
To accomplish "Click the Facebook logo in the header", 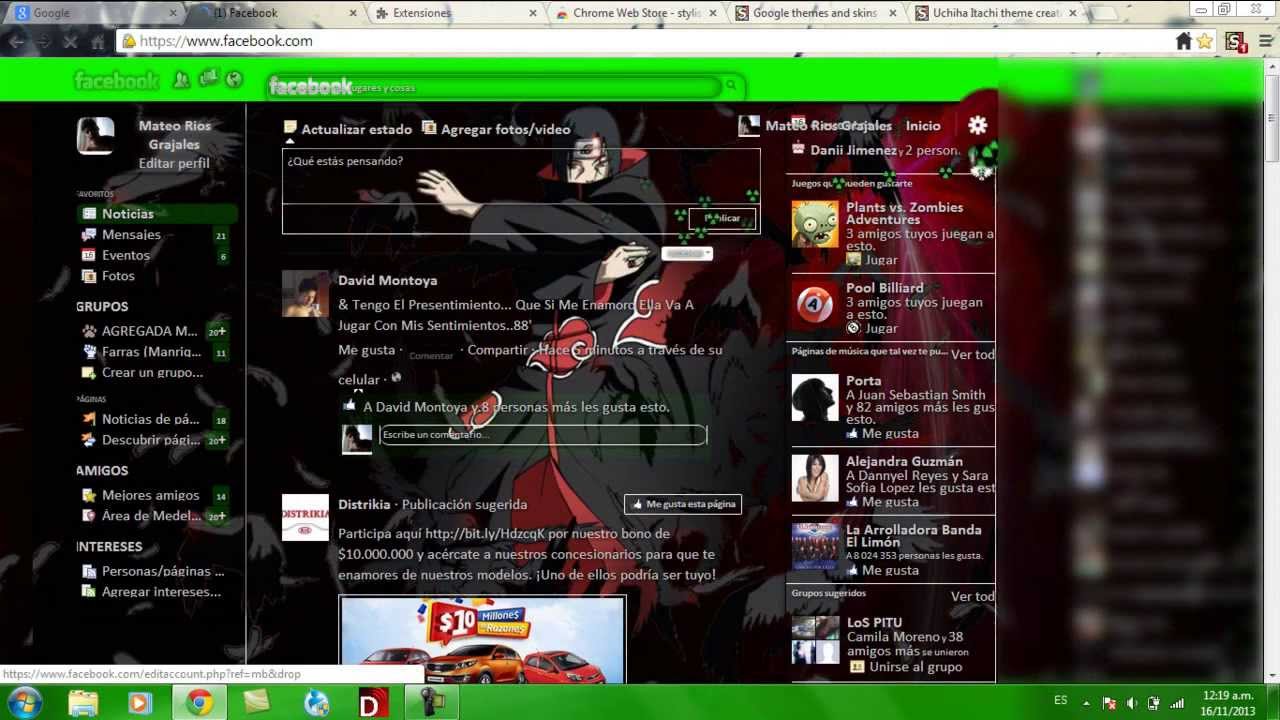I will [116, 81].
